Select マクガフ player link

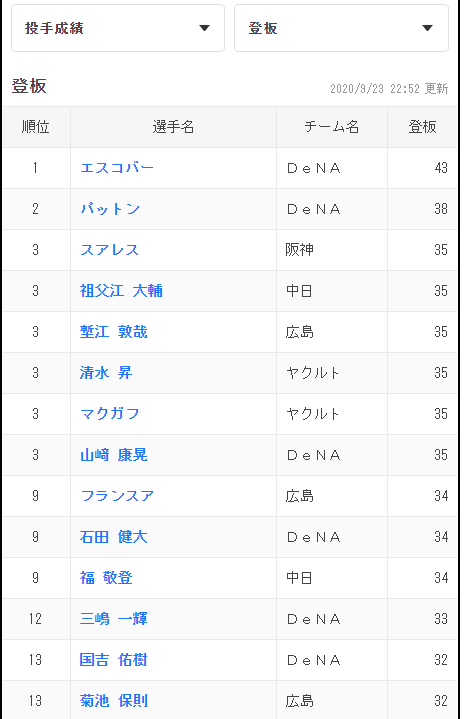(x=110, y=414)
